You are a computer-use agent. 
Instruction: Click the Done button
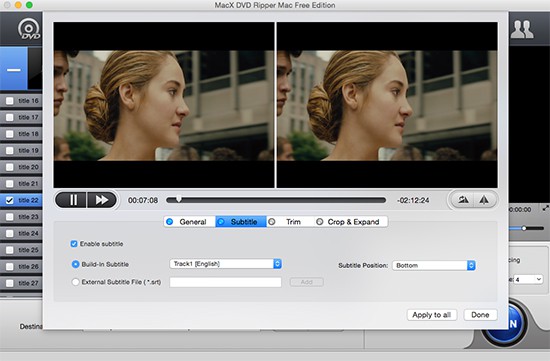(480, 315)
